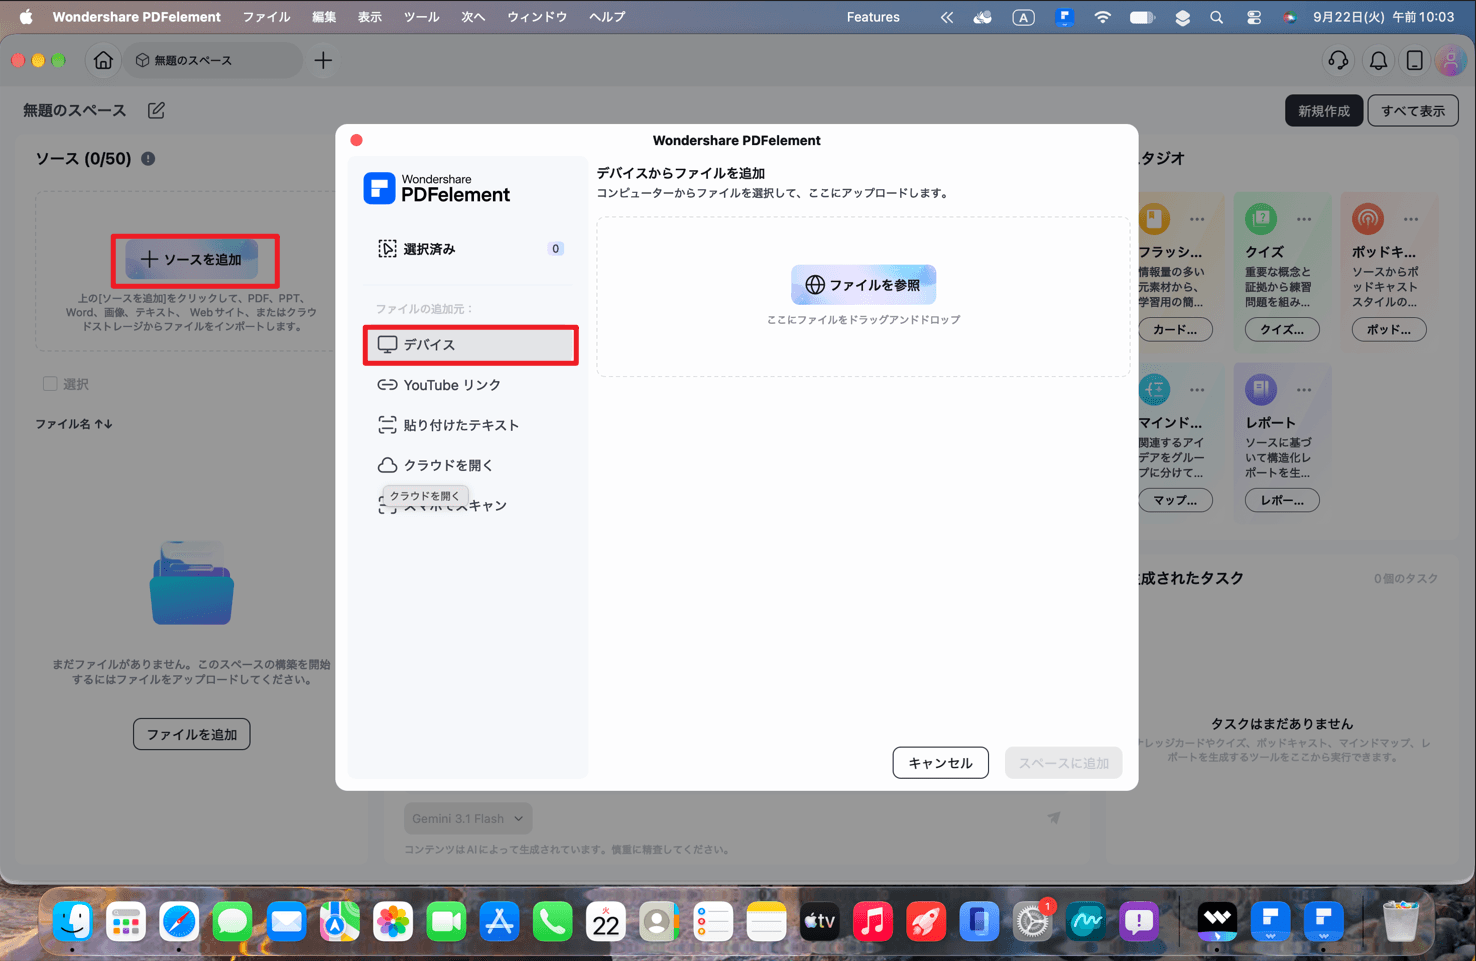Click the file drag-and-drop area
1476x961 pixels.
point(863,297)
